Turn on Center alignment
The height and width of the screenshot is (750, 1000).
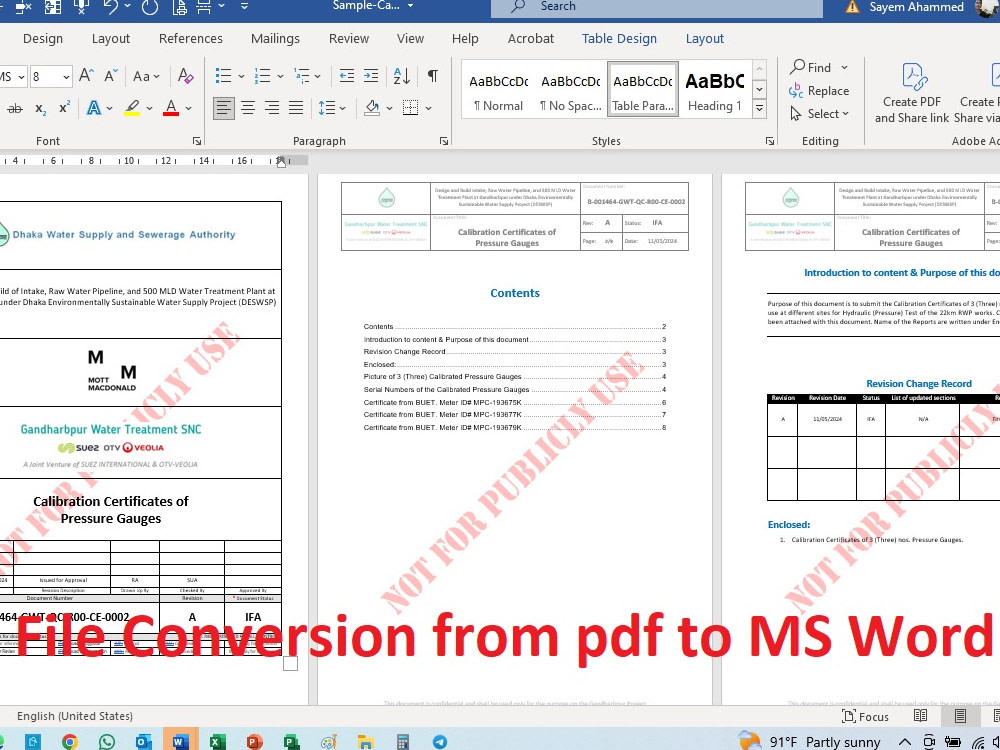(247, 108)
